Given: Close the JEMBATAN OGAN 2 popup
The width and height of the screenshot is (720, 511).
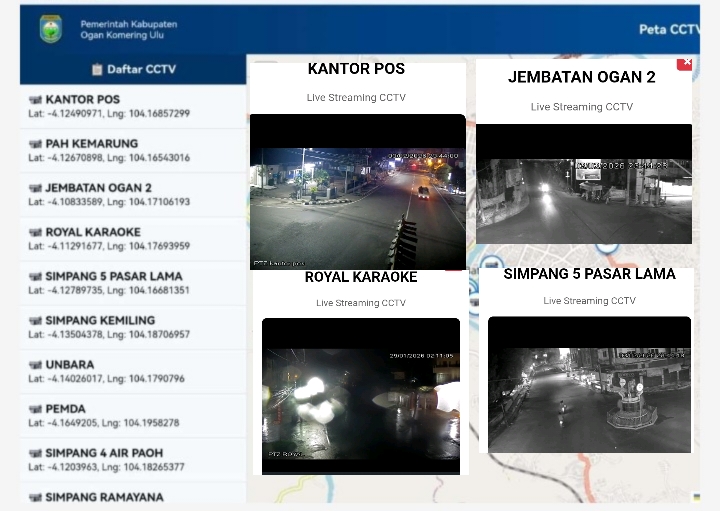Looking at the screenshot, I should point(685,63).
